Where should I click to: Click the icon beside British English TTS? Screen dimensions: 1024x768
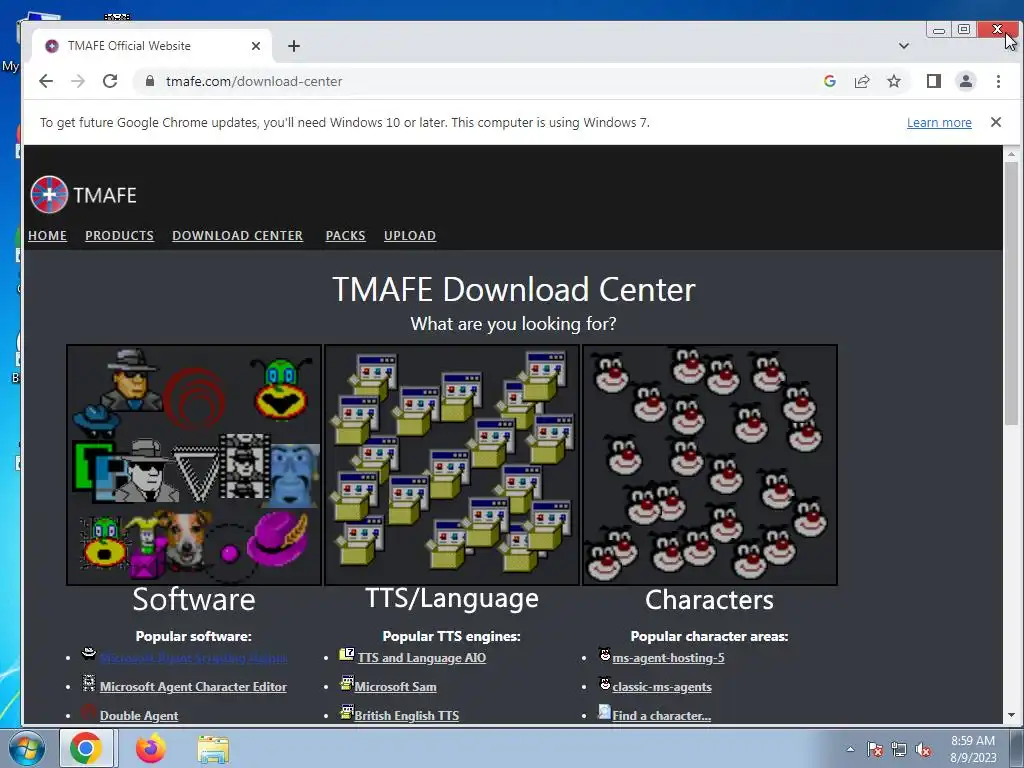click(x=347, y=712)
